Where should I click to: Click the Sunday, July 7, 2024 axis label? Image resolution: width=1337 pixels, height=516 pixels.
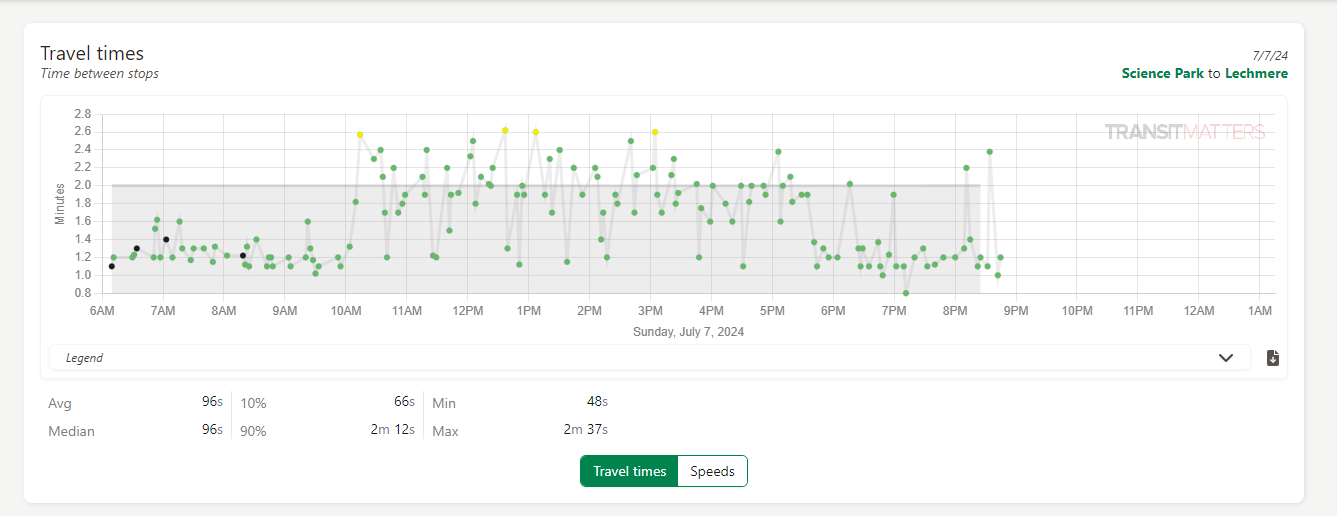pos(688,332)
